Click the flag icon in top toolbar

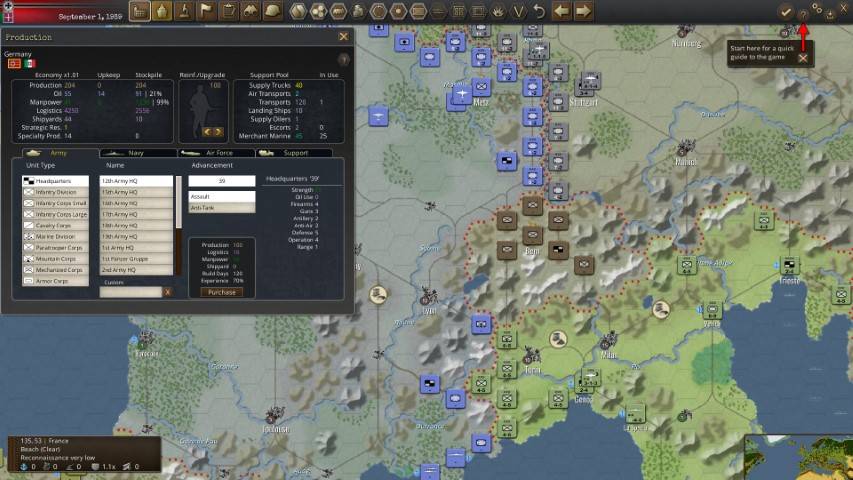[x=206, y=11]
